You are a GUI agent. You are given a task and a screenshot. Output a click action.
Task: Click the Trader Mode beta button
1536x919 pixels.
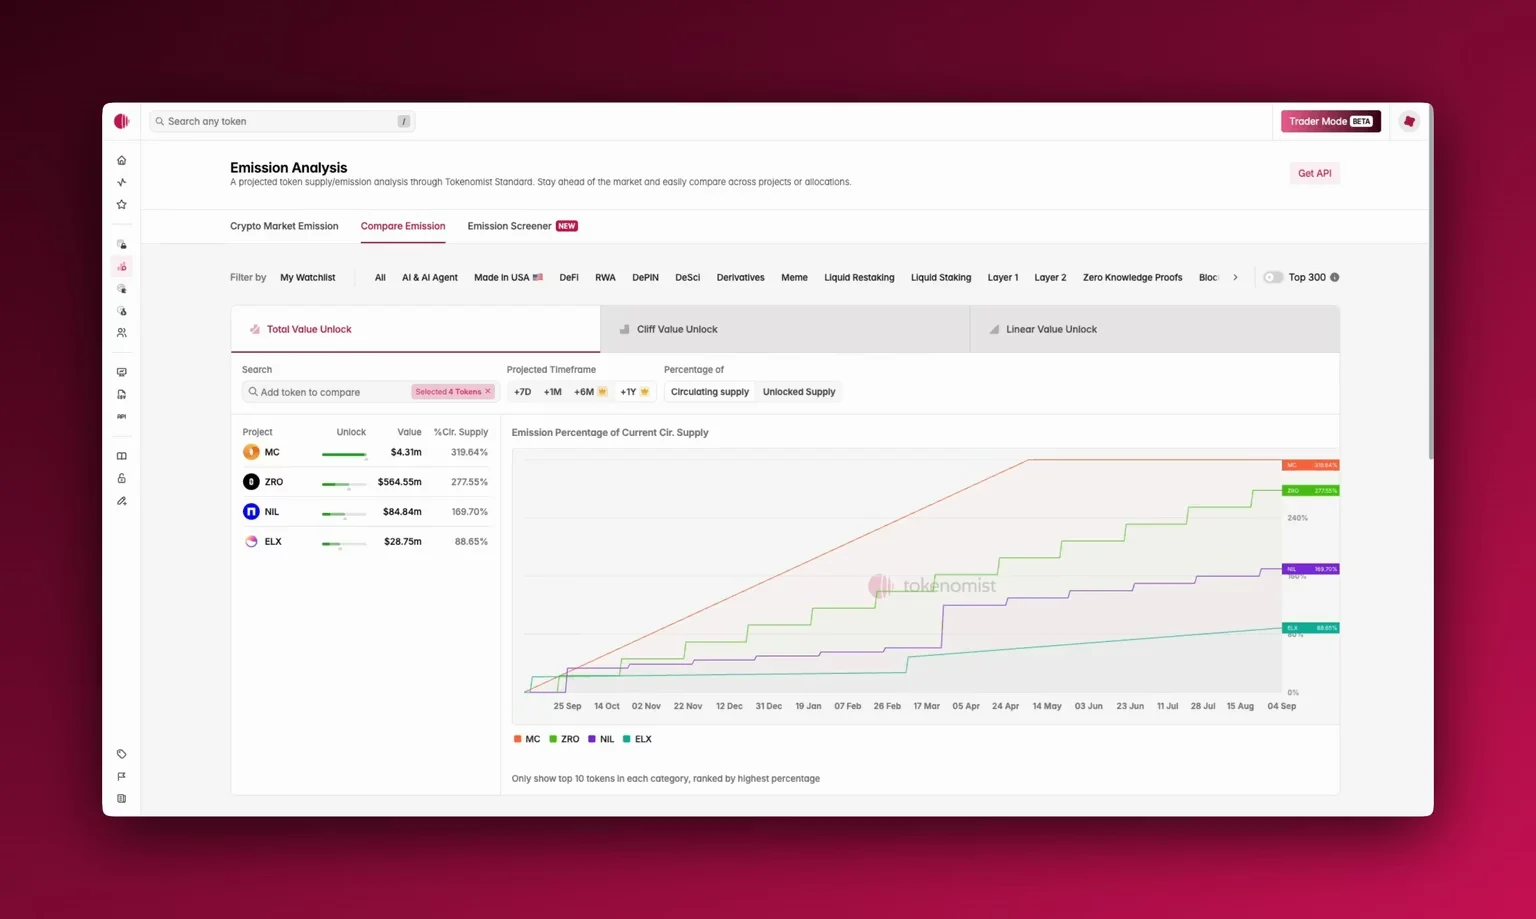click(x=1331, y=121)
